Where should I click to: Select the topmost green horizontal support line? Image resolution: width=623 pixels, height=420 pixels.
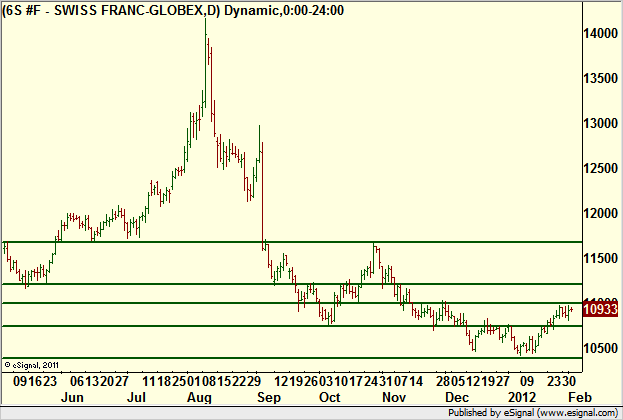[x=292, y=242]
